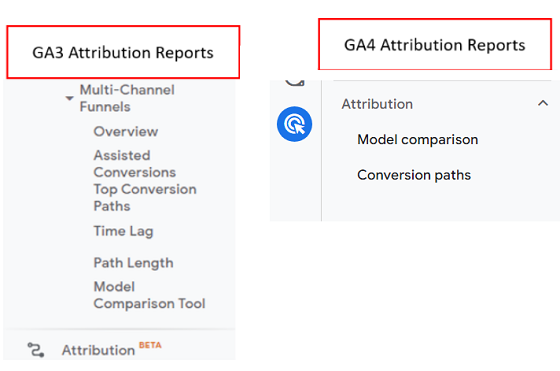Image resolution: width=560 pixels, height=371 pixels.
Task: Open Attribution BETA section in GA3
Action: pyautogui.click(x=112, y=350)
